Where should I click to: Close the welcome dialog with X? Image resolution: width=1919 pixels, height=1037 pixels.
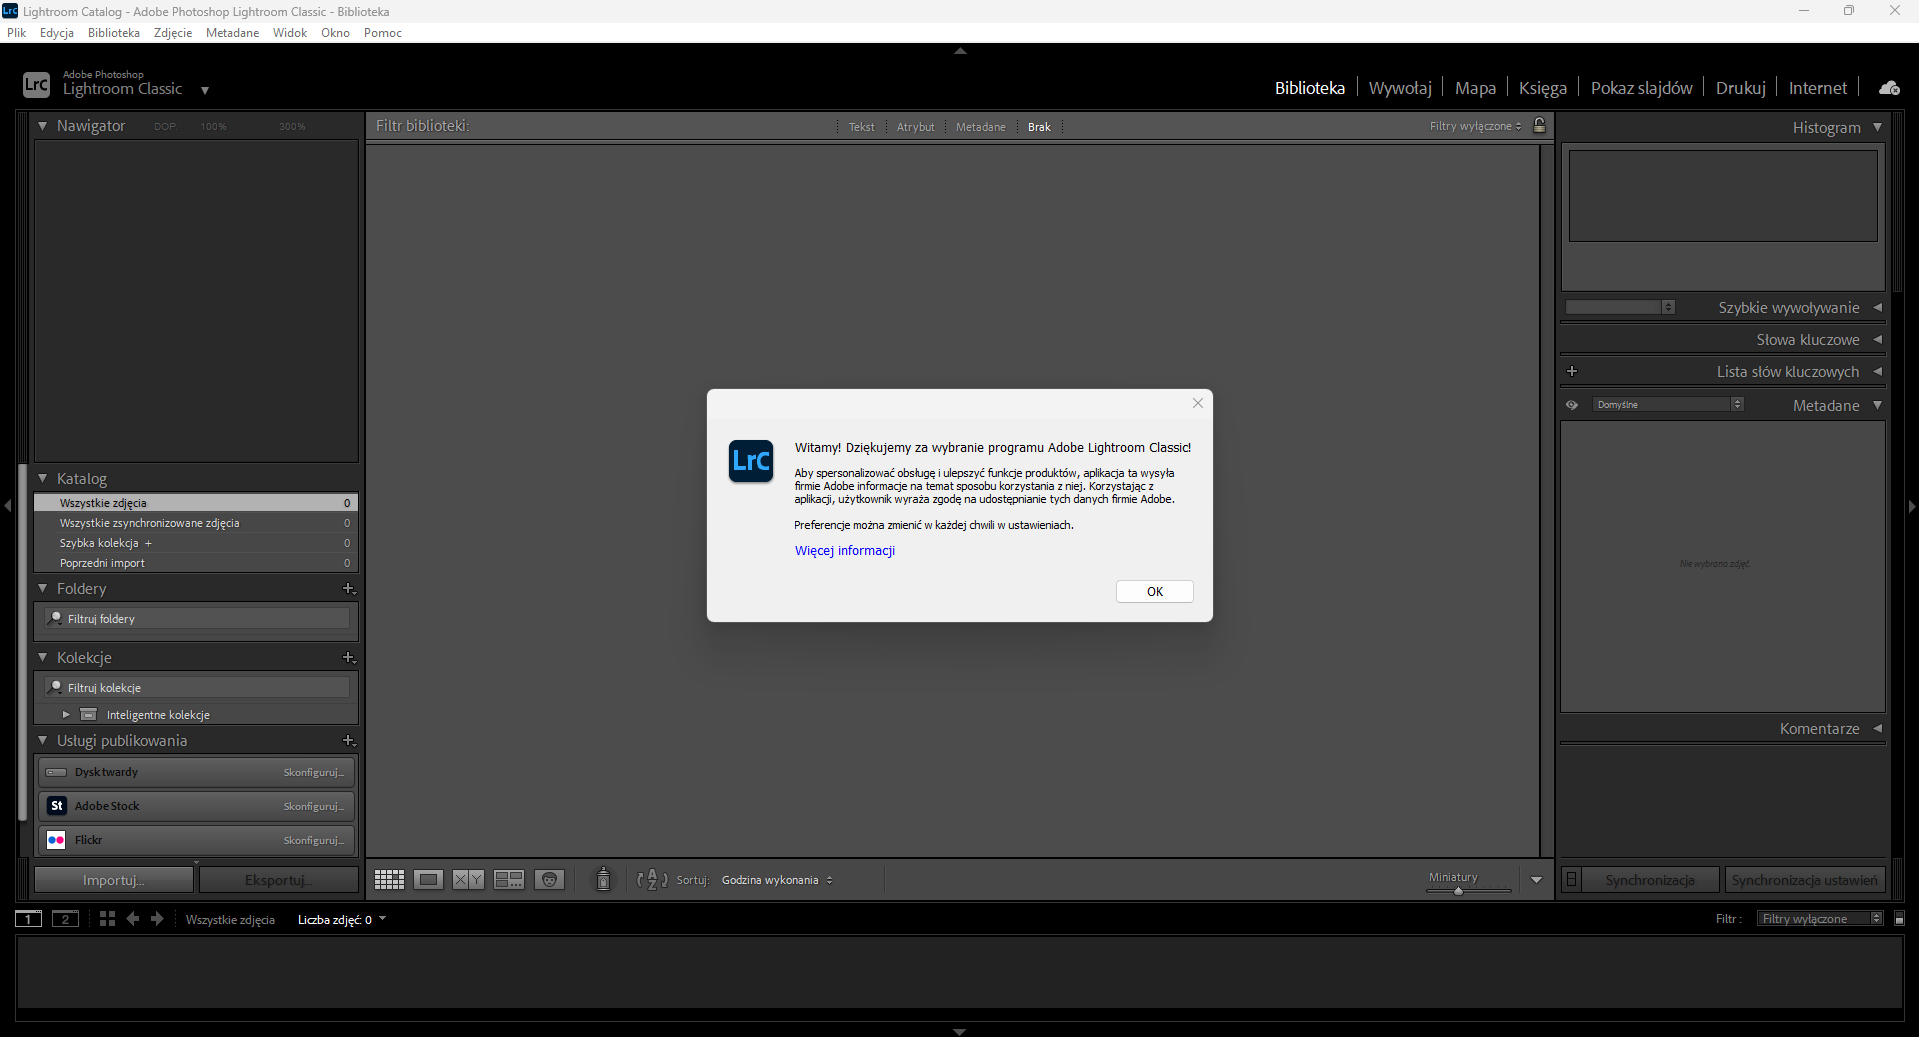[x=1198, y=403]
